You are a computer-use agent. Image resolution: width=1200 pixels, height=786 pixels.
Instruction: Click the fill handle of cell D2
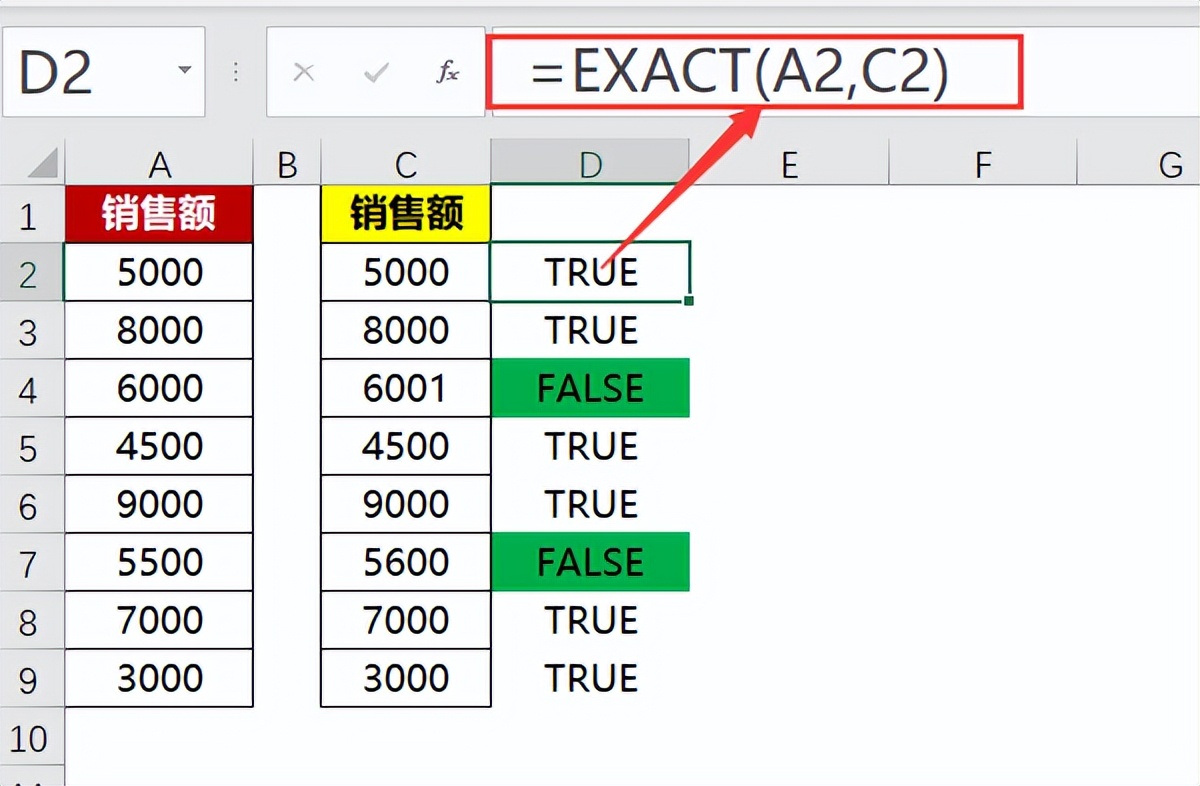coord(690,300)
